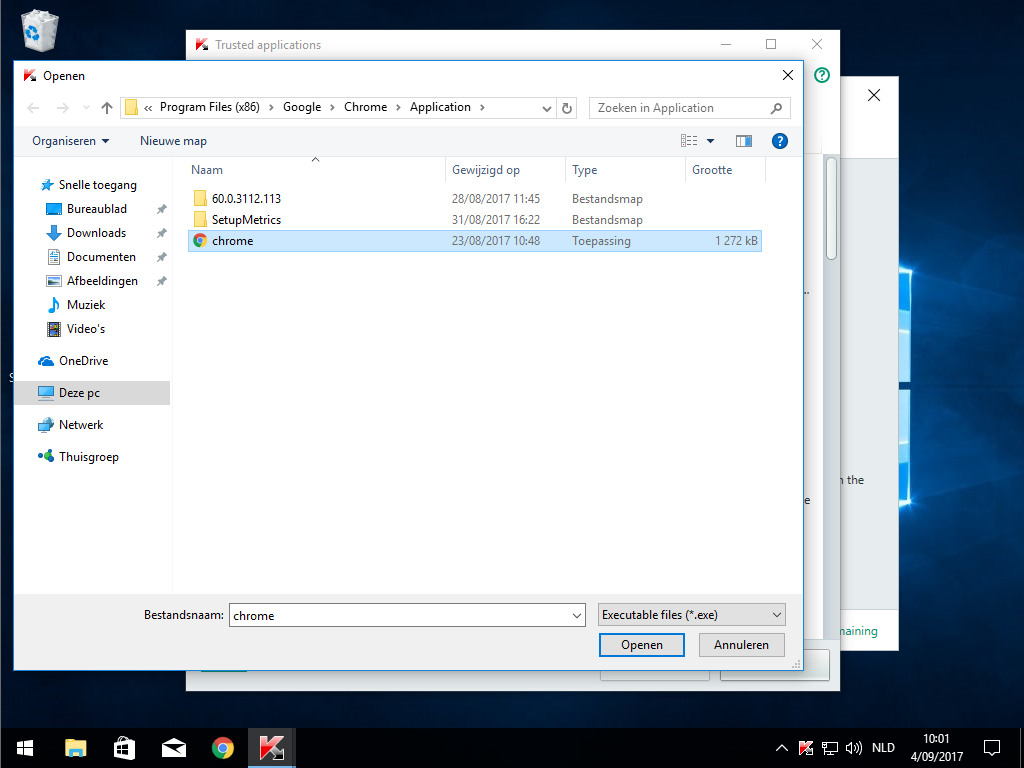Open the SetupMetrics folder
Viewport: 1024px width, 768px height.
click(246, 220)
